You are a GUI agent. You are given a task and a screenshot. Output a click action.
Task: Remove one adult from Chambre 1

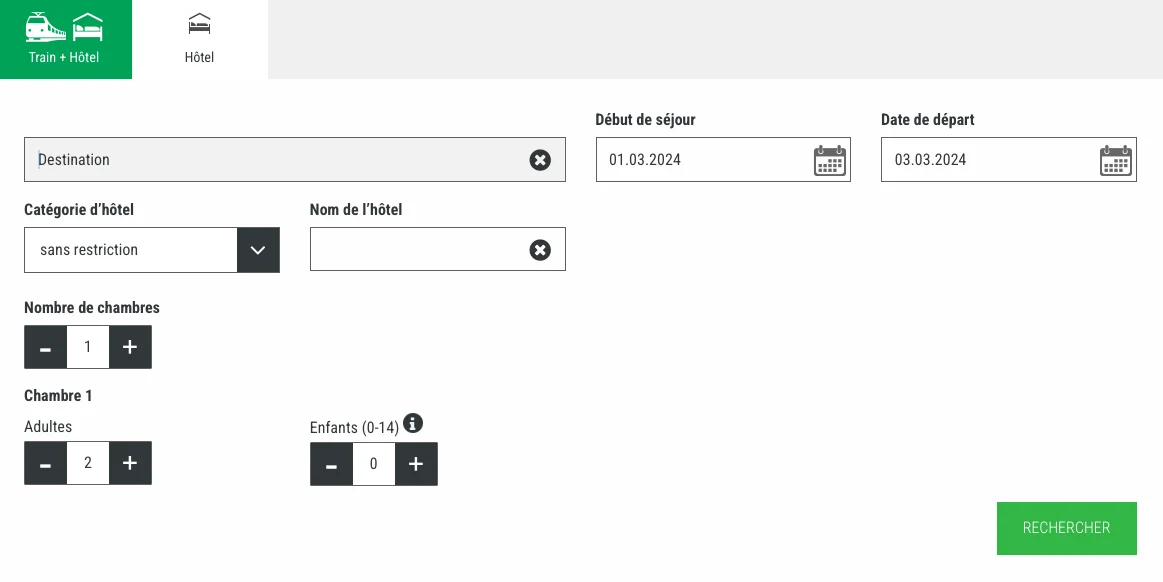(45, 463)
